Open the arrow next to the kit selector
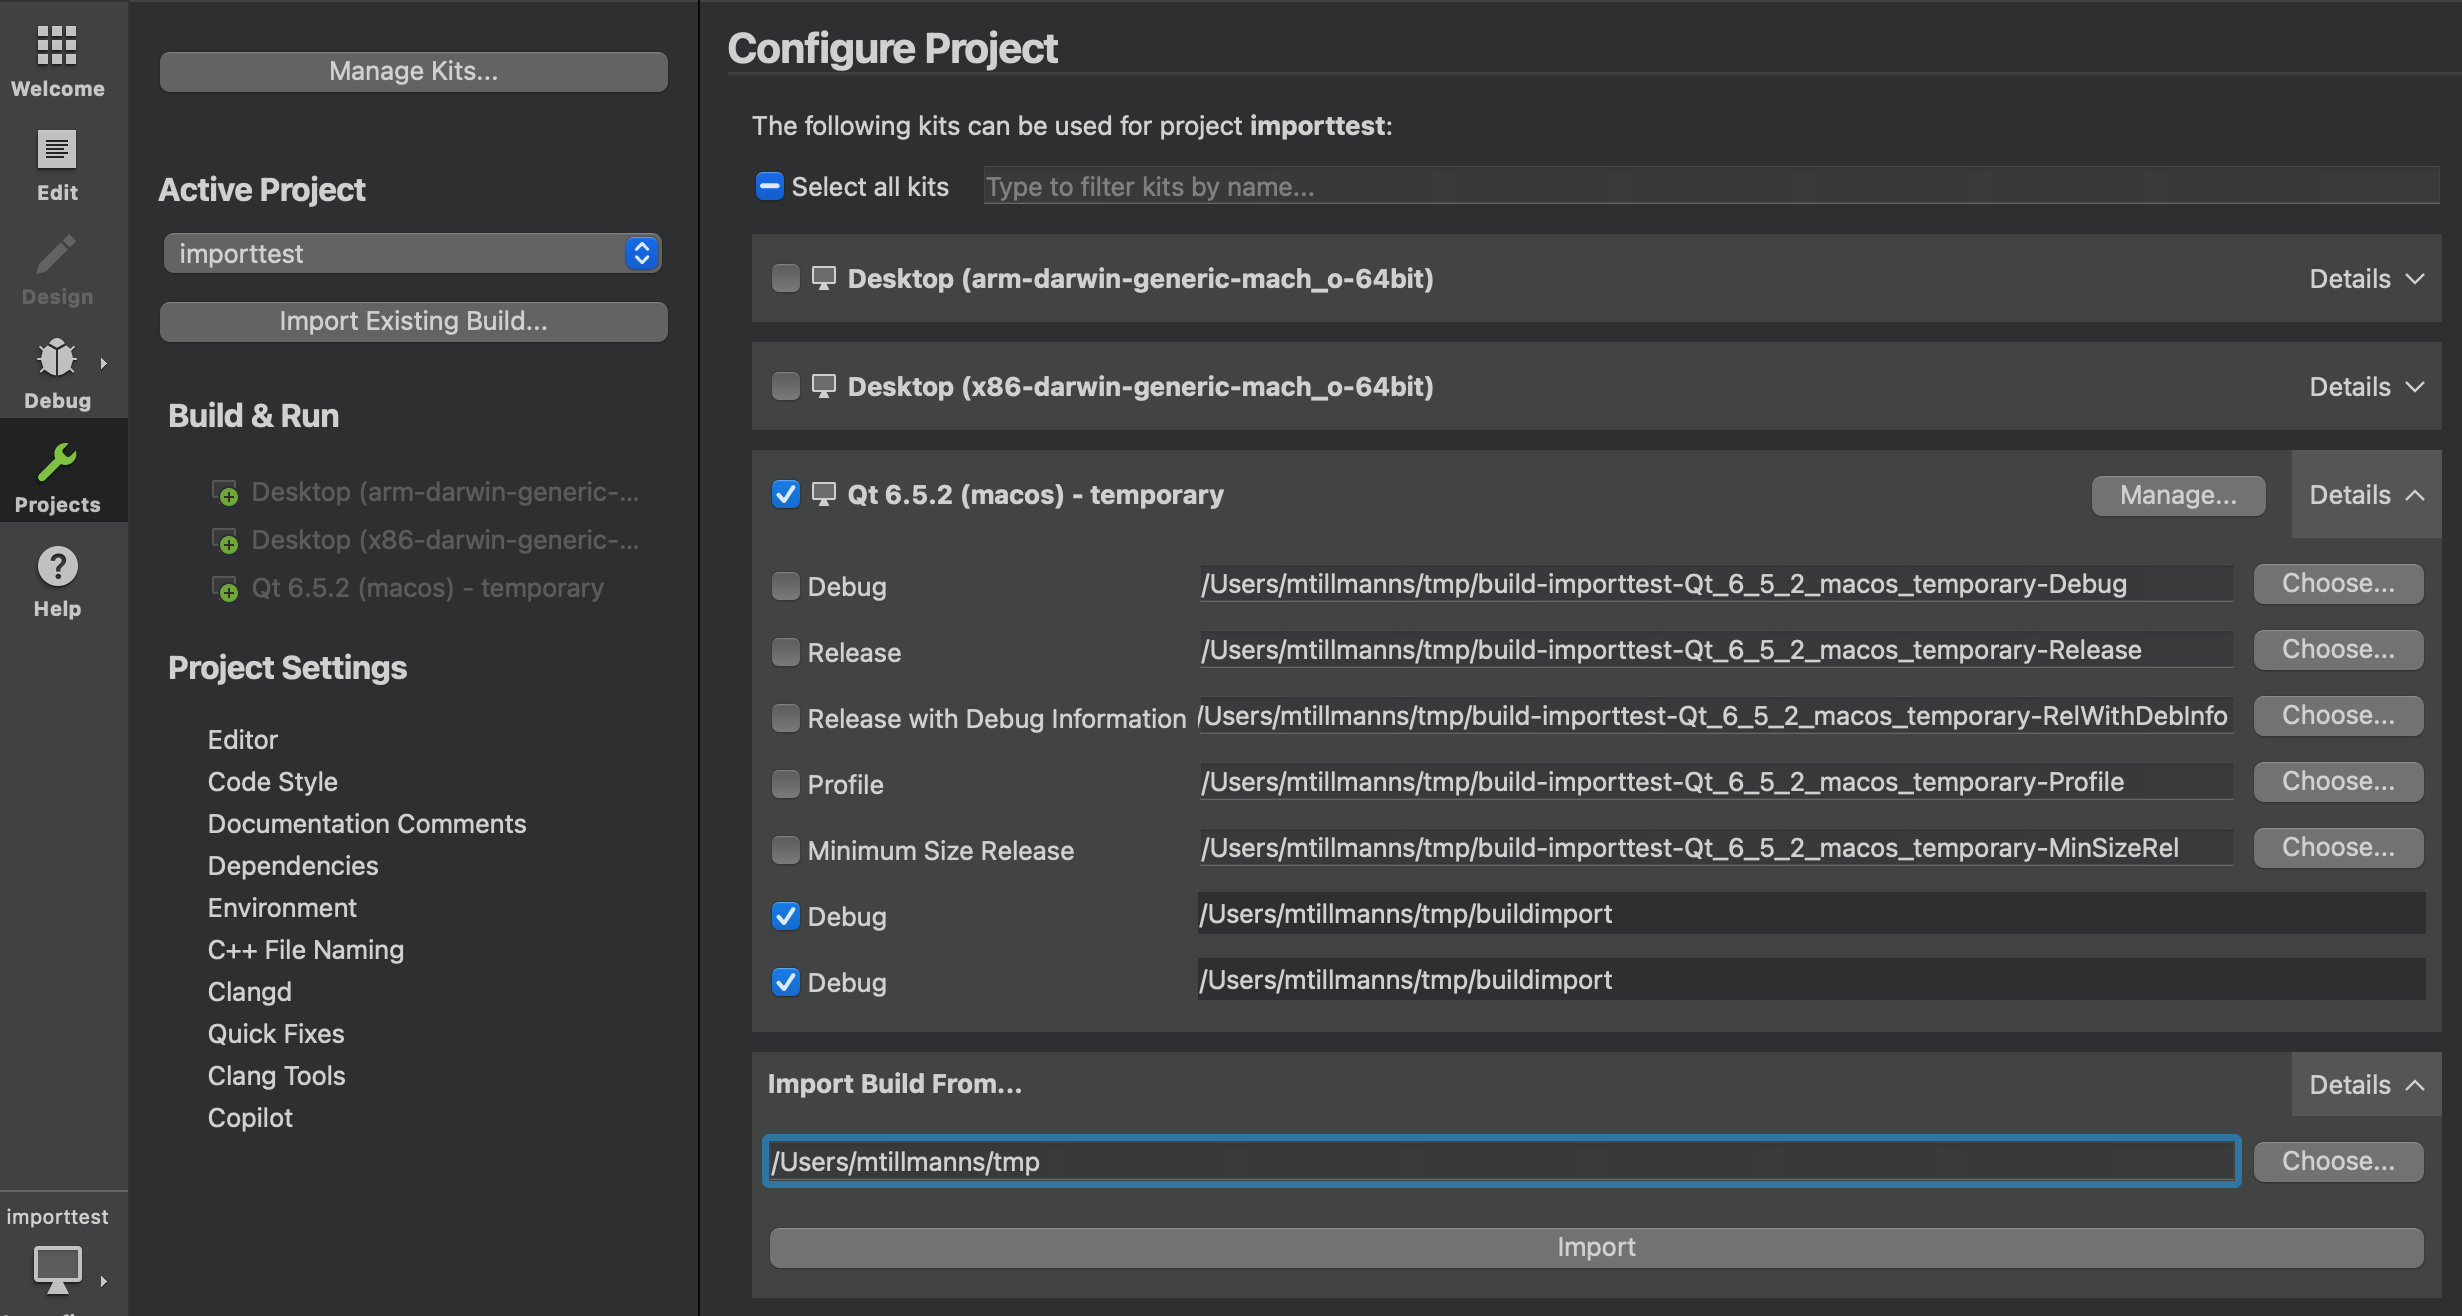This screenshot has height=1316, width=2462. [x=103, y=1281]
